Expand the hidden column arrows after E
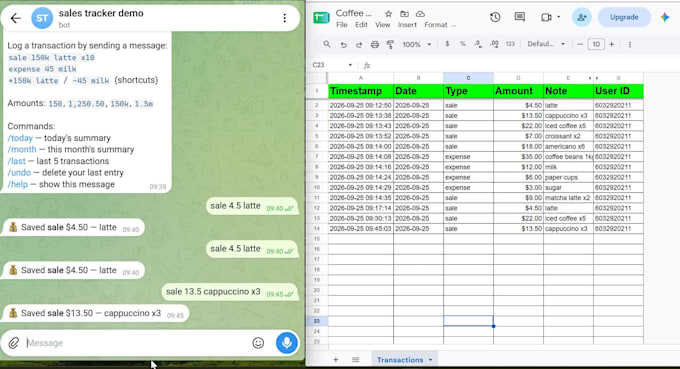This screenshot has width=680, height=369. point(593,78)
